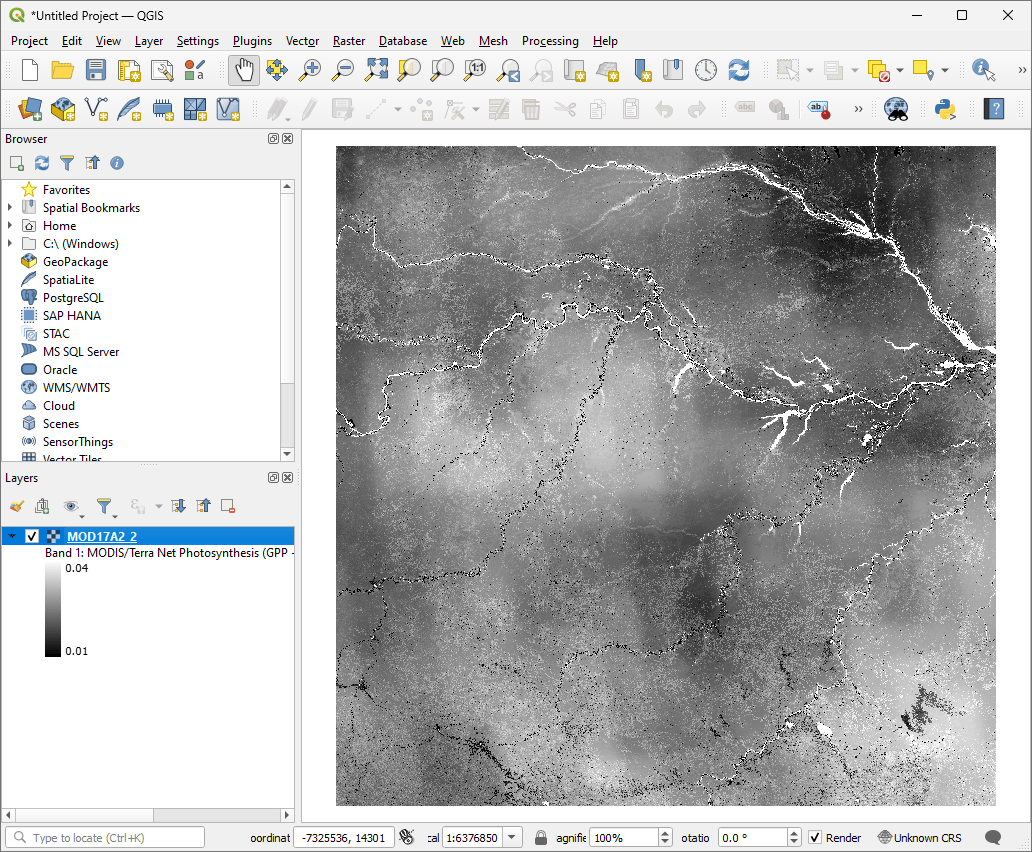Open log messages speech bubble
Screen dimensions: 1032x852
point(993,838)
